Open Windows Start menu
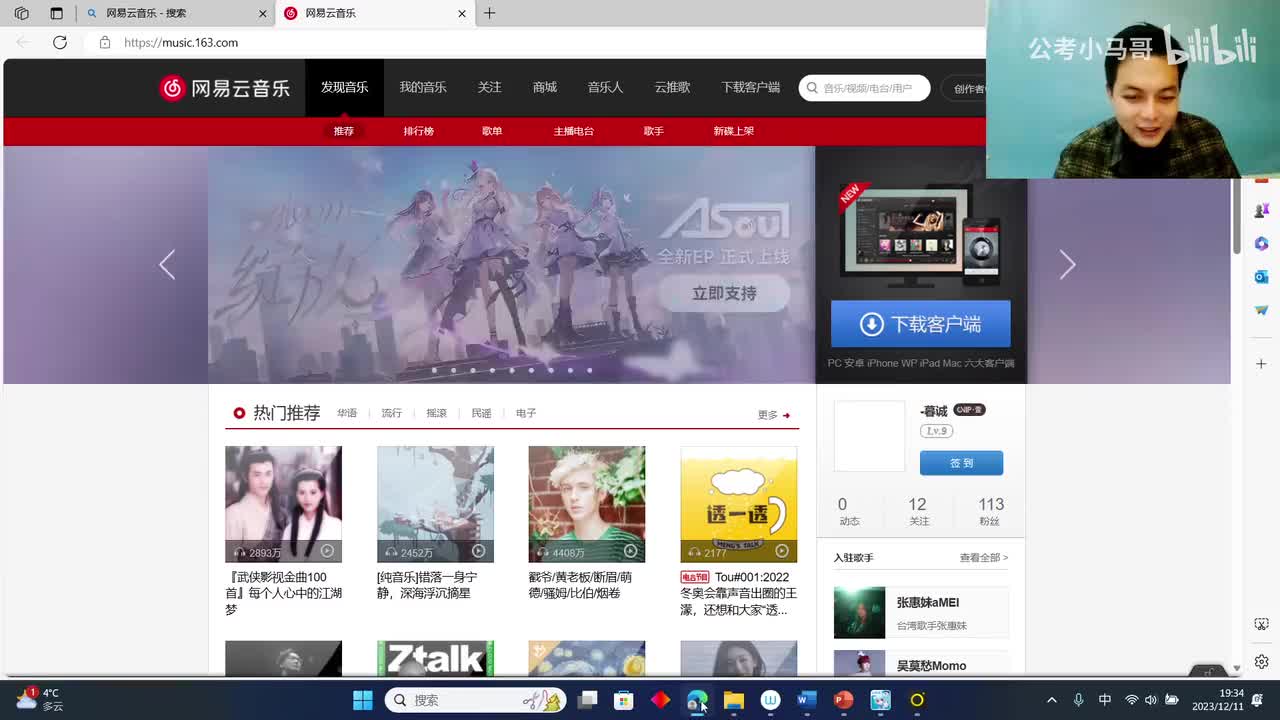 click(x=362, y=700)
